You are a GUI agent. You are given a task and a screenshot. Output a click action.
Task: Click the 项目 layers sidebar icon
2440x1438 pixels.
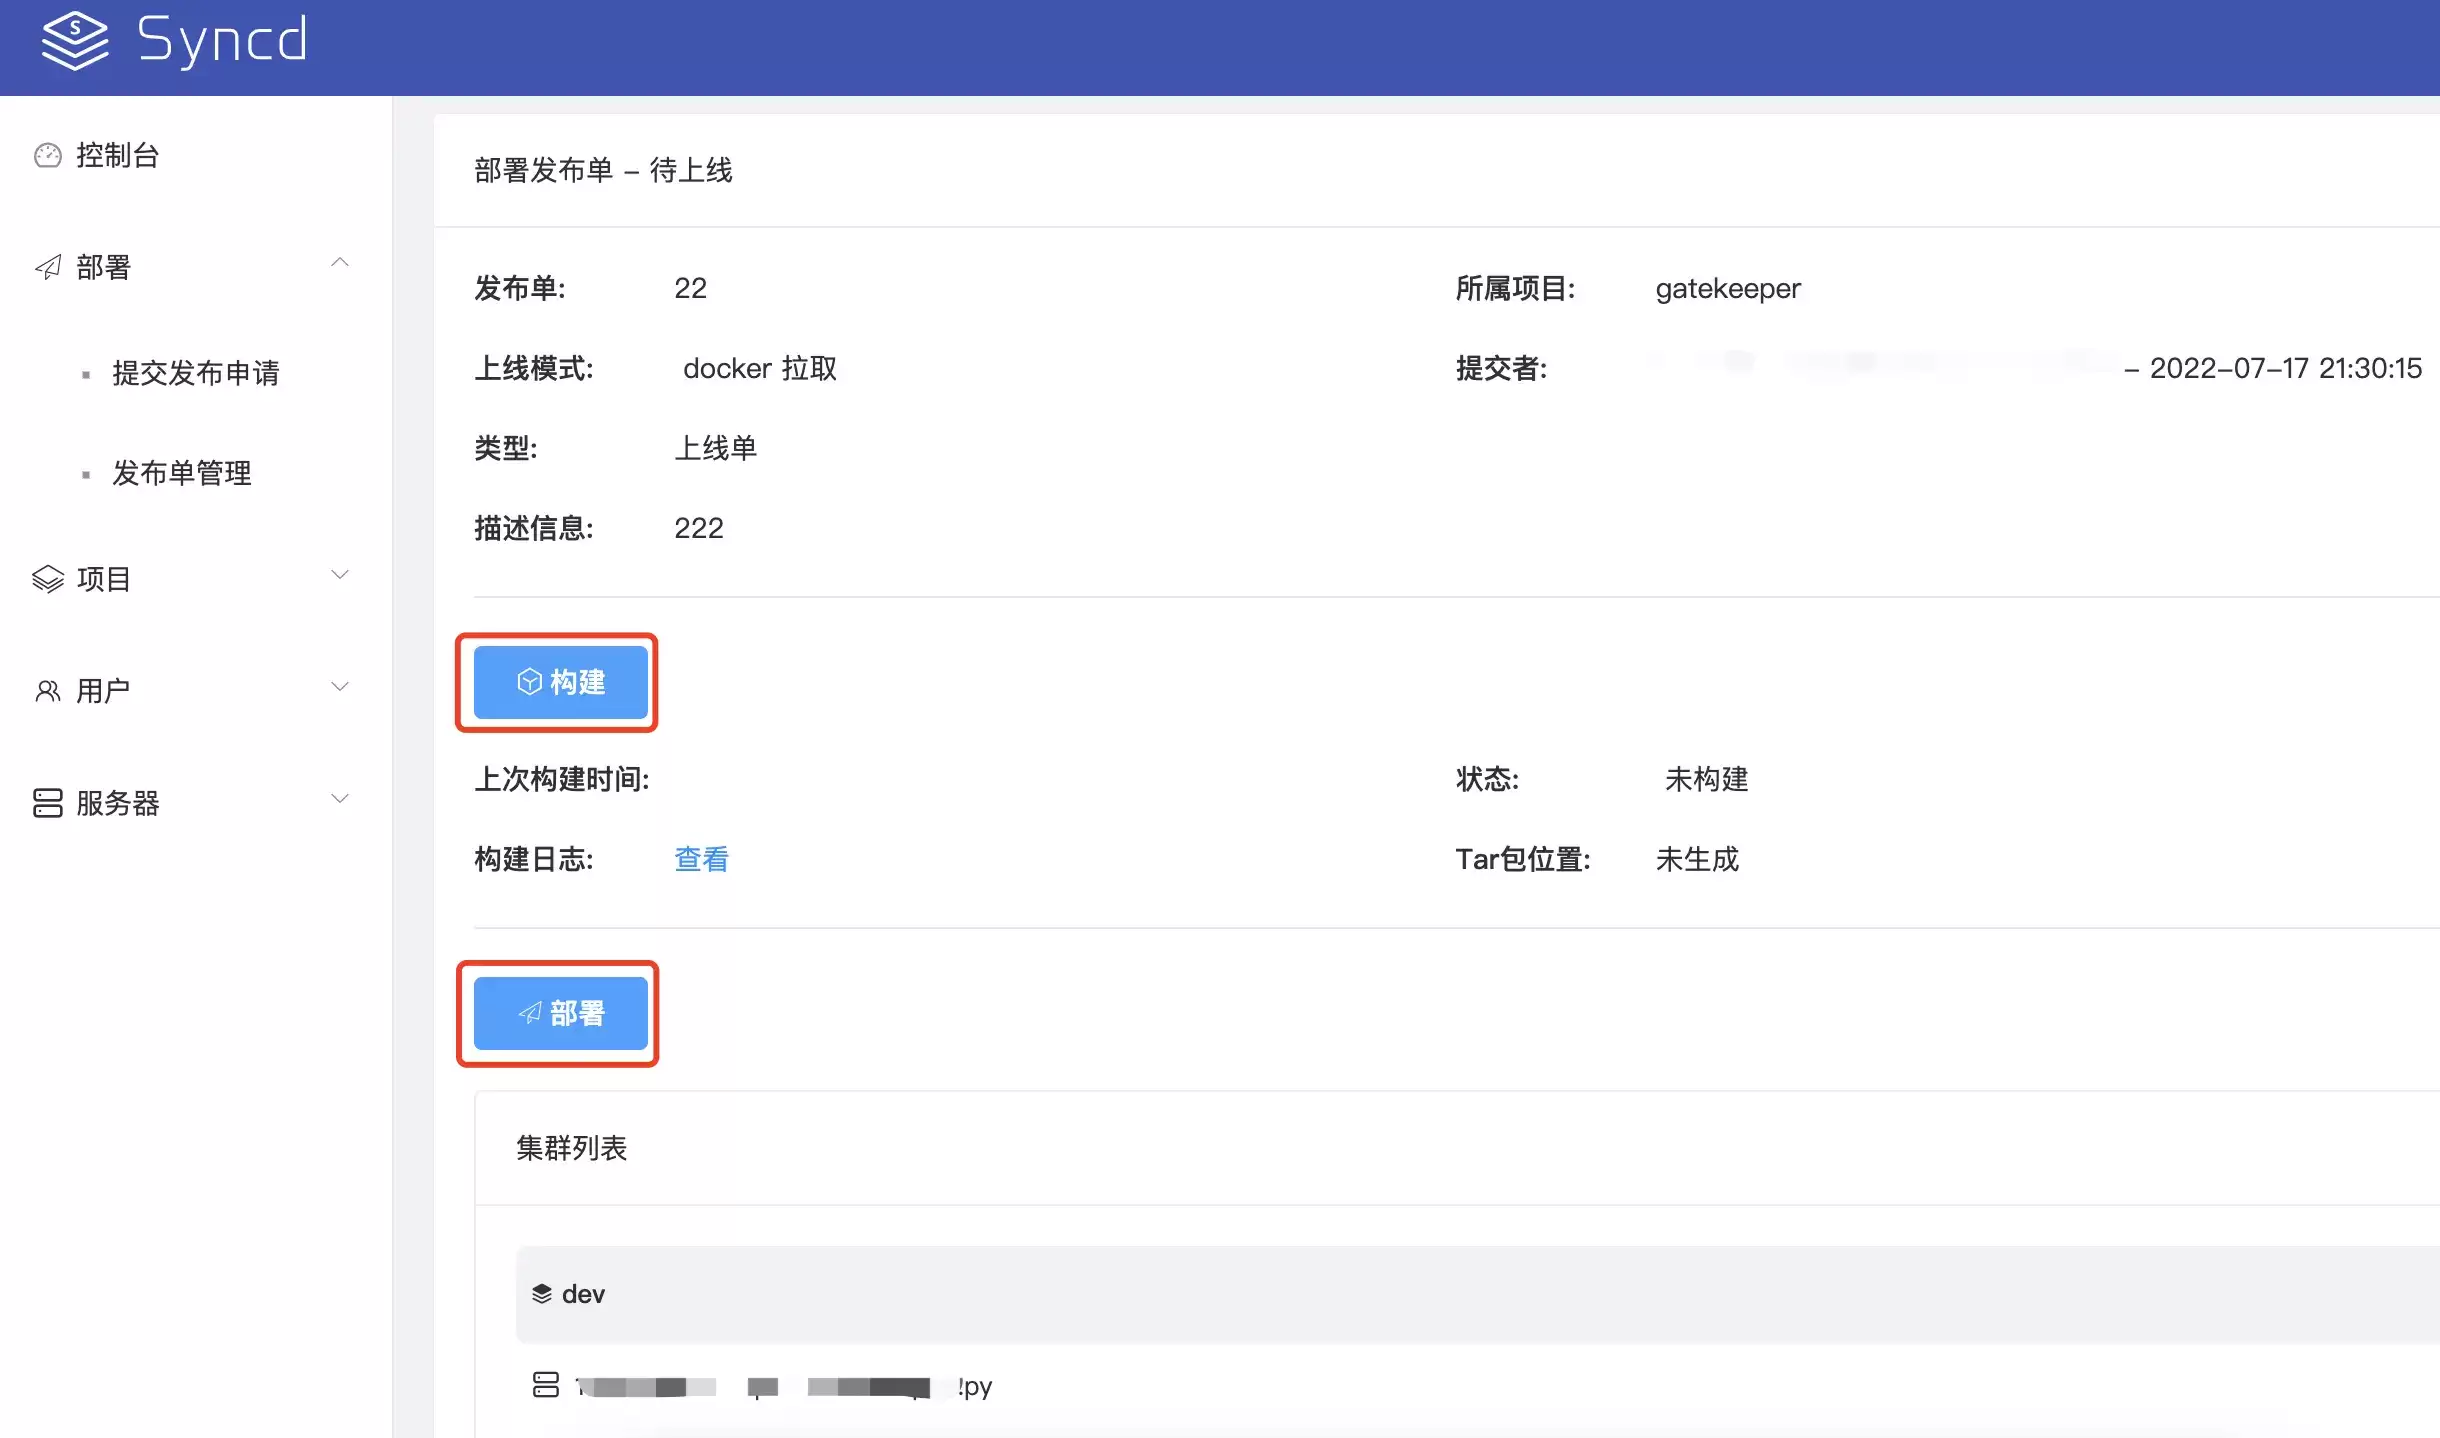click(x=48, y=579)
